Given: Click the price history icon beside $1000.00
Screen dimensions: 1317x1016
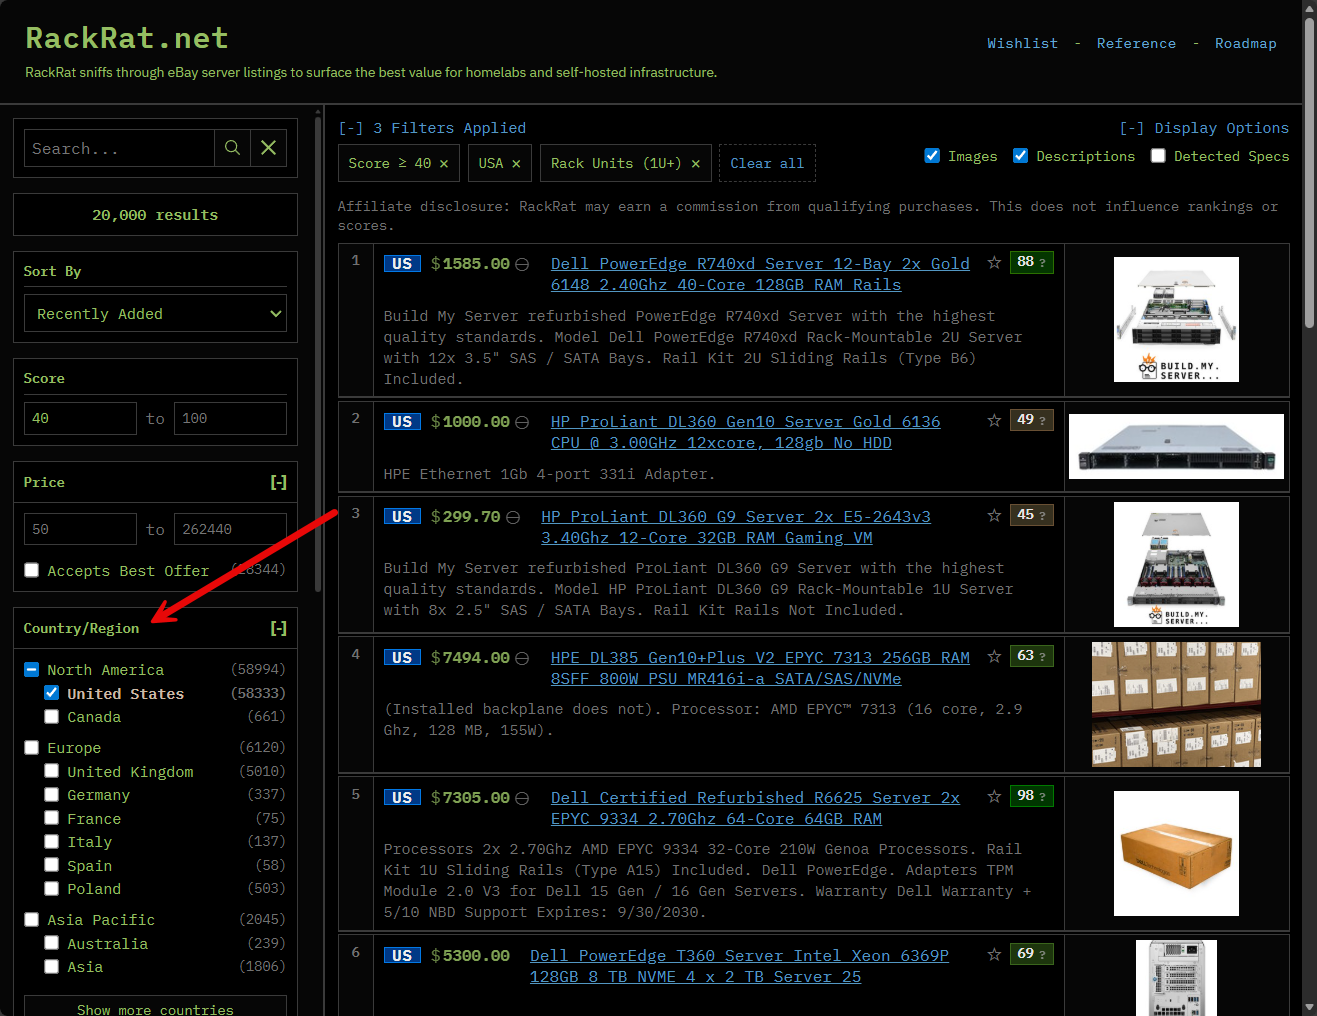Looking at the screenshot, I should 522,422.
